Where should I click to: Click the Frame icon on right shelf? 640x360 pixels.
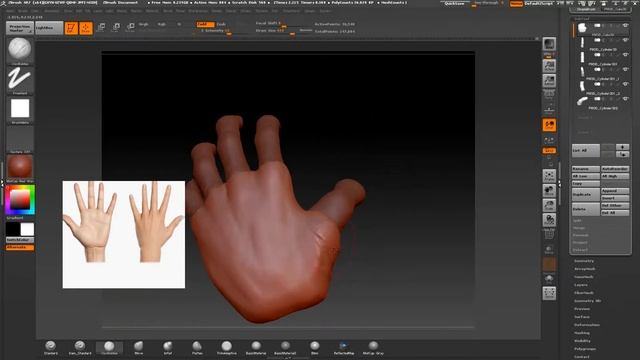point(549,176)
